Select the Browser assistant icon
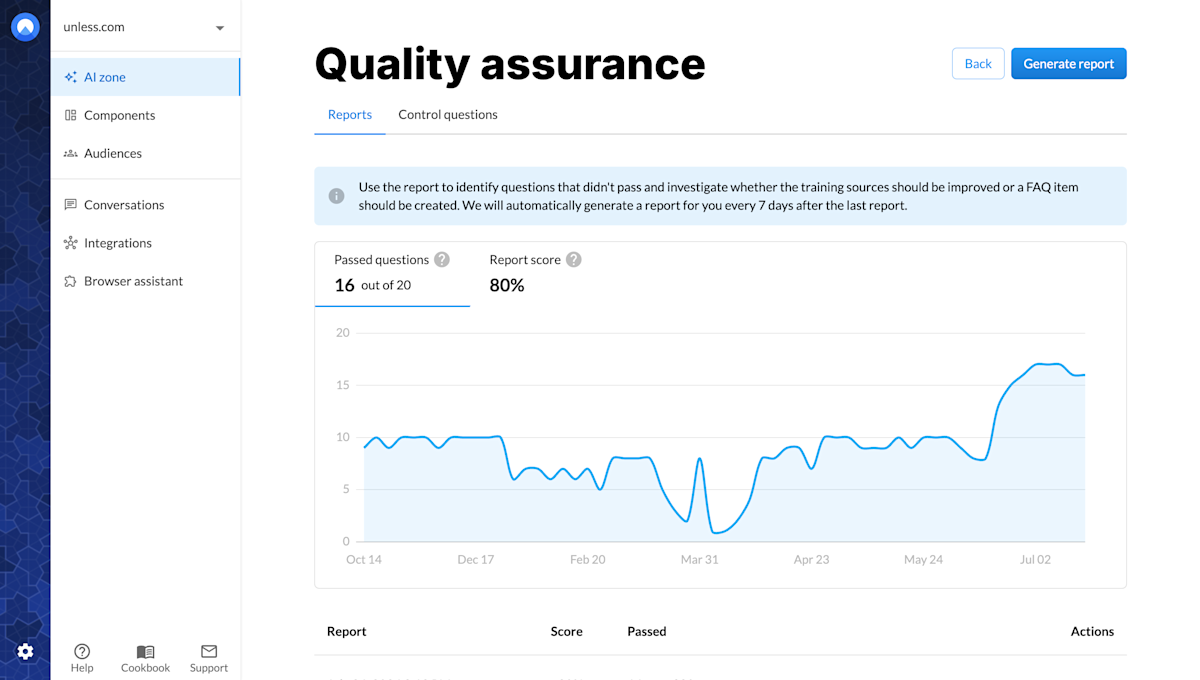Viewport: 1200px width, 680px height. [x=70, y=281]
